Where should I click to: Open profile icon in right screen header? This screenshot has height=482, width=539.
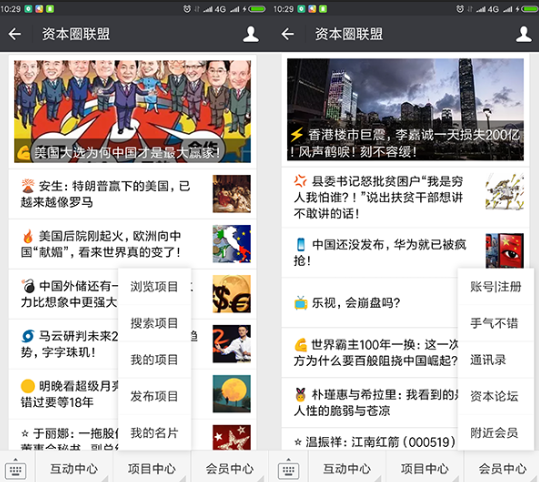(x=524, y=34)
